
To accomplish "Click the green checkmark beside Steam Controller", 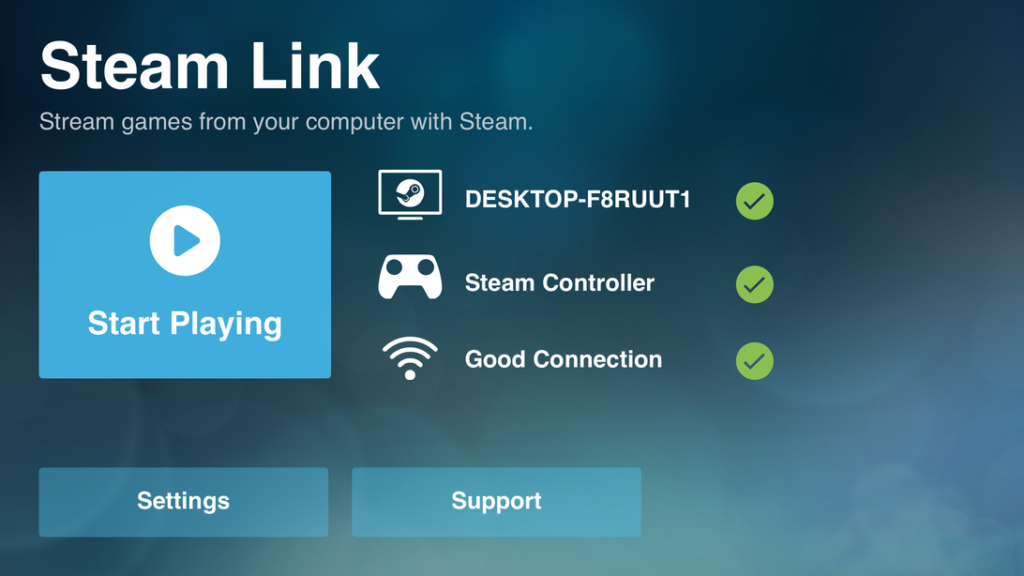I will [x=754, y=284].
